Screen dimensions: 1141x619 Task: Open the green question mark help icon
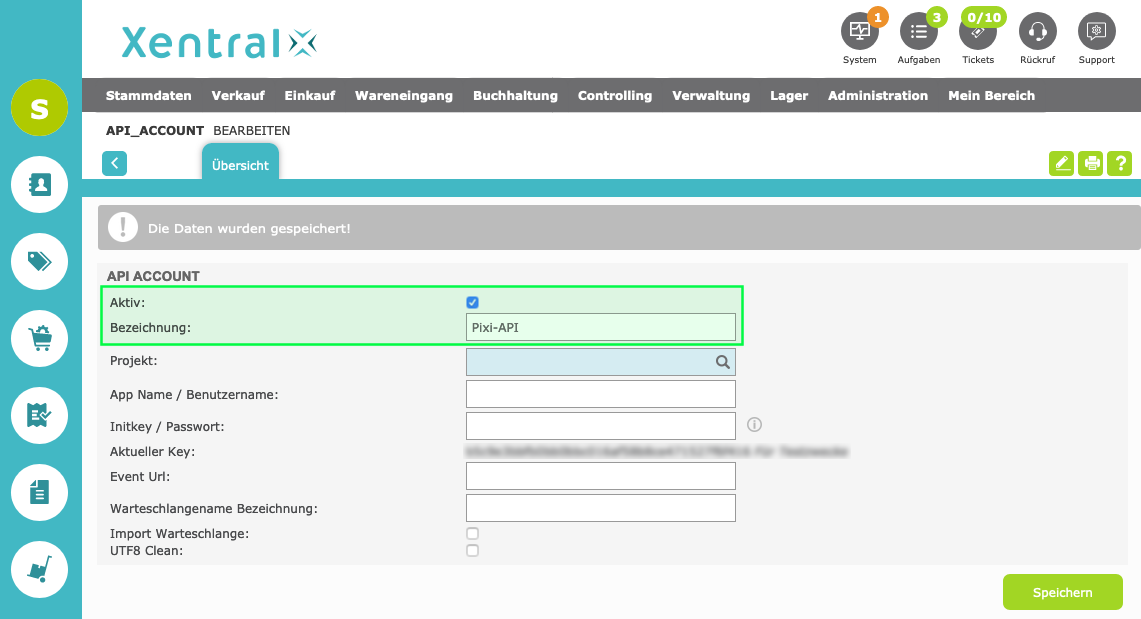coord(1119,163)
